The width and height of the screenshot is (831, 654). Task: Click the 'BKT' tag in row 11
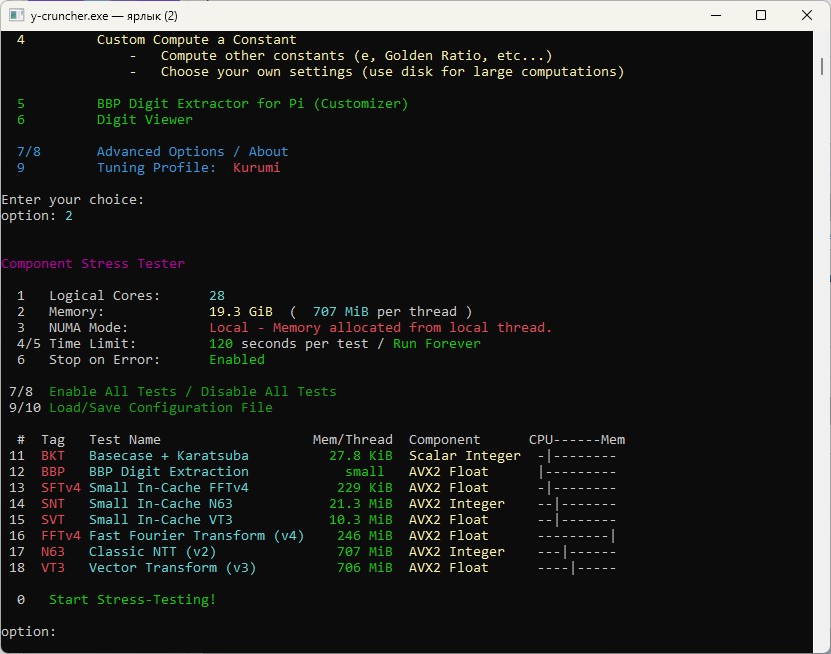pos(53,456)
